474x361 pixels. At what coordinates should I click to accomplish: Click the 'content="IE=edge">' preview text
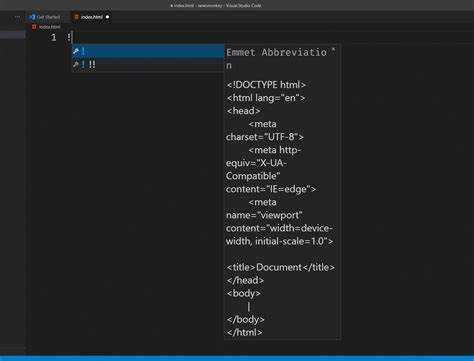coord(271,189)
